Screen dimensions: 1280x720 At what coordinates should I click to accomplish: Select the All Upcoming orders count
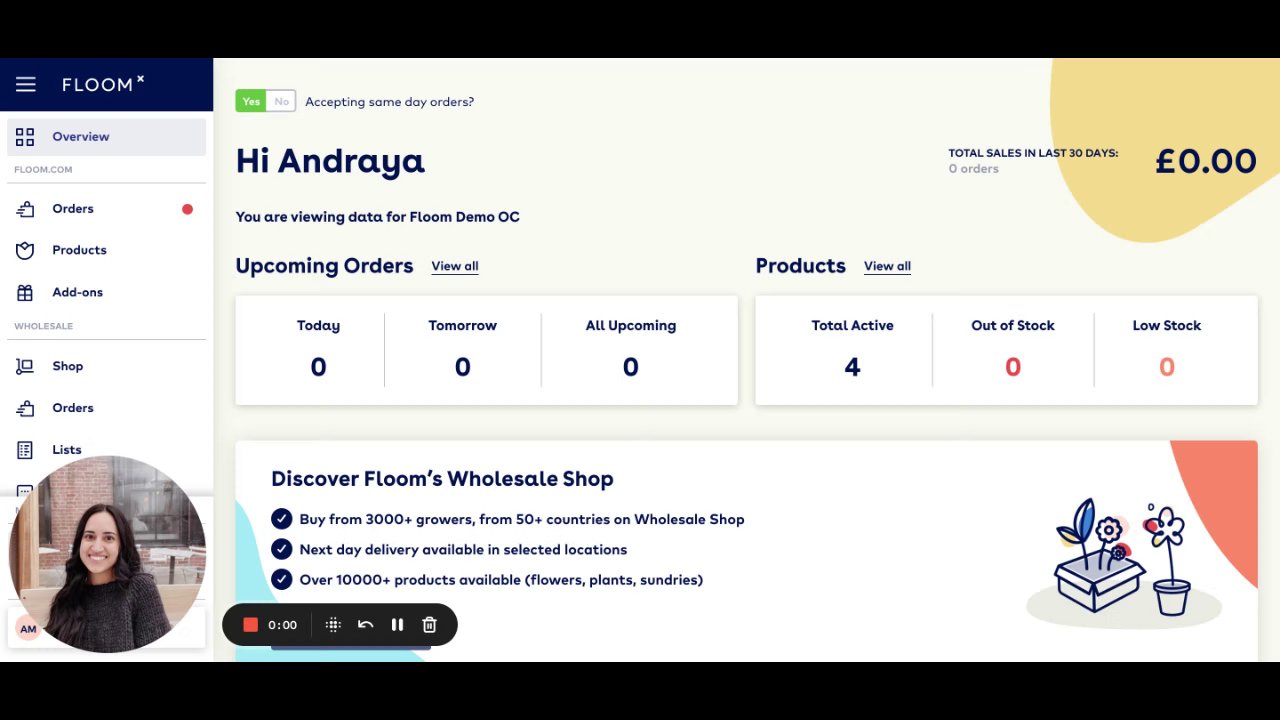[631, 367]
